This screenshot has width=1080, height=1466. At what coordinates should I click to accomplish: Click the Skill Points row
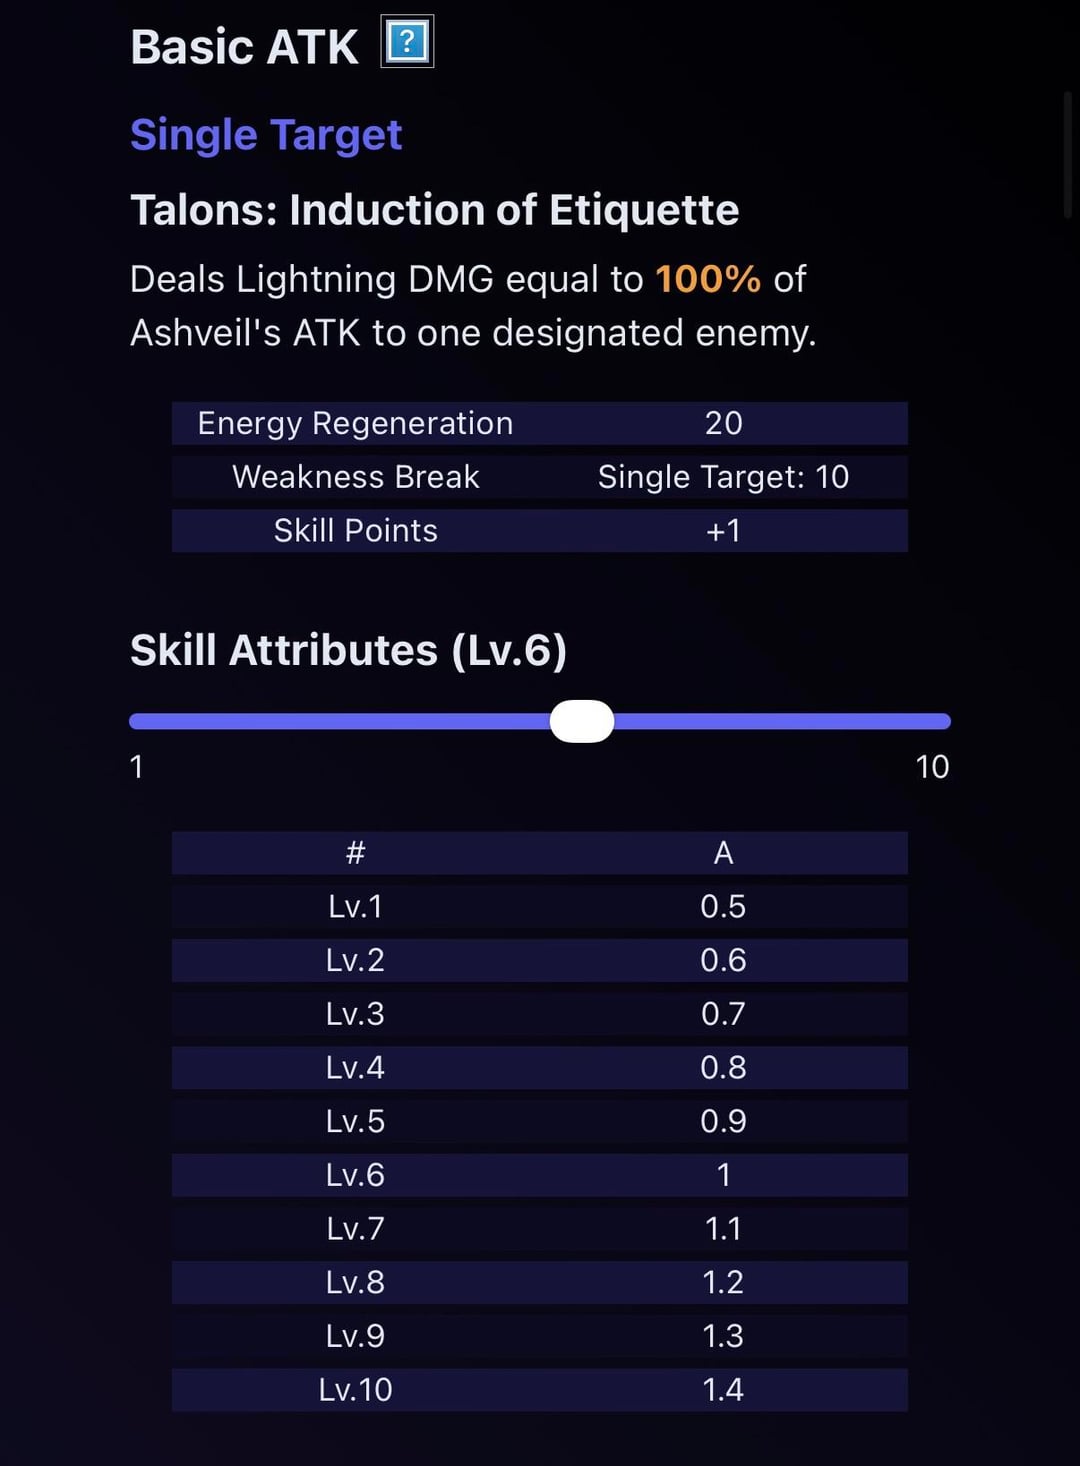[x=539, y=531]
